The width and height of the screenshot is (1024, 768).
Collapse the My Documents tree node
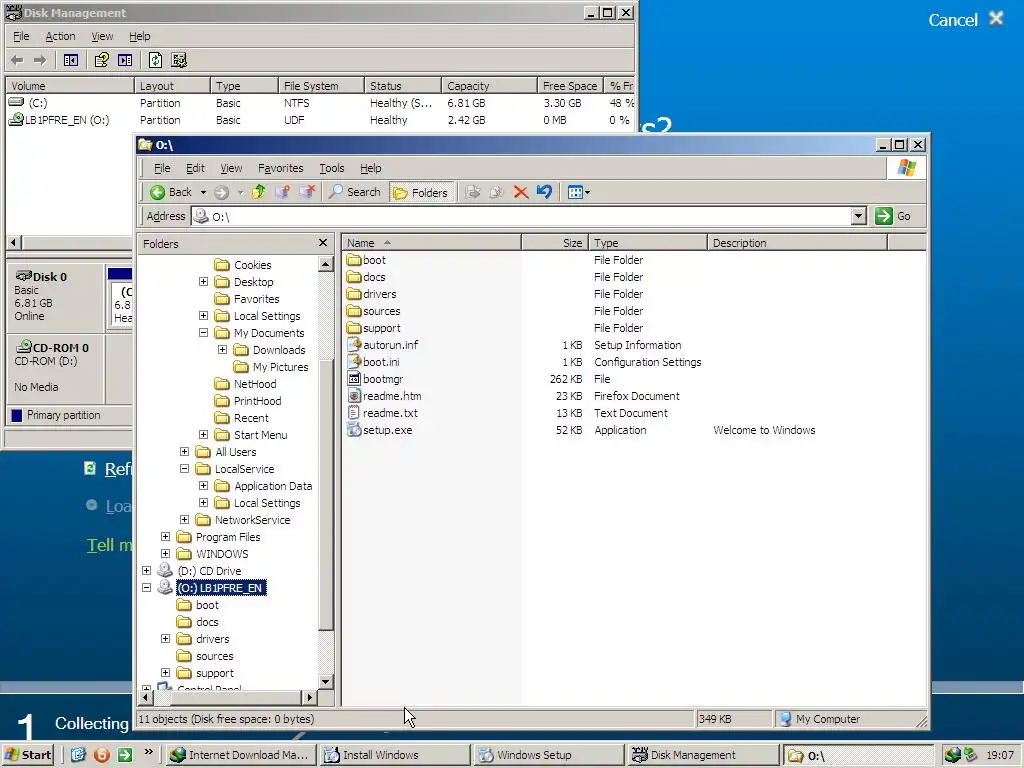(203, 332)
